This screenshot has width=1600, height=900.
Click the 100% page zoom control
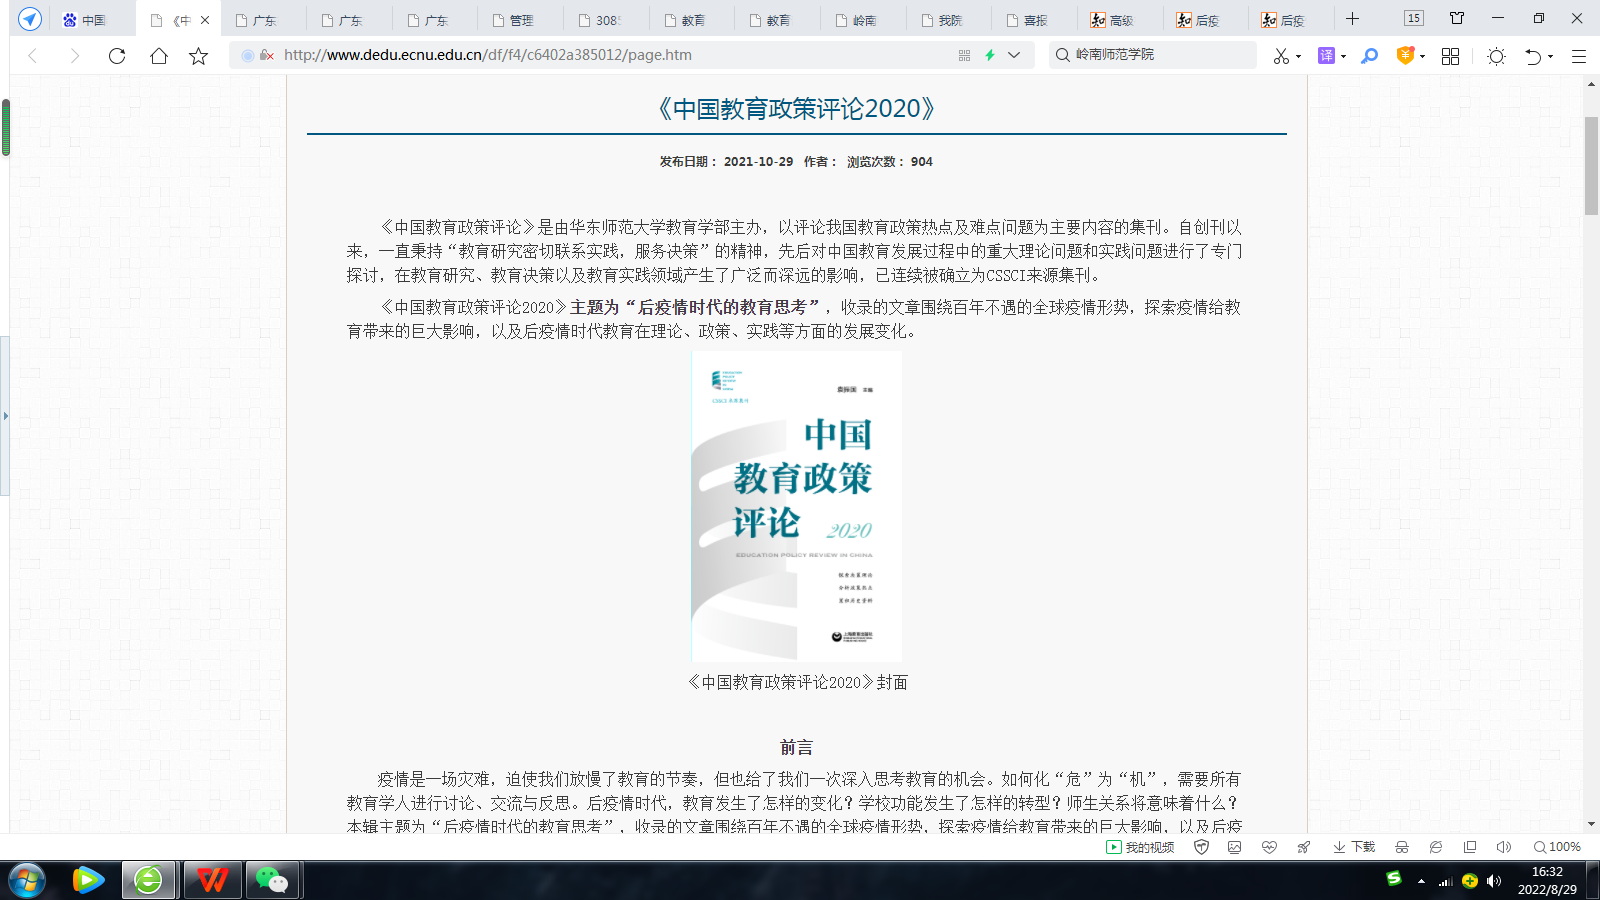1557,847
